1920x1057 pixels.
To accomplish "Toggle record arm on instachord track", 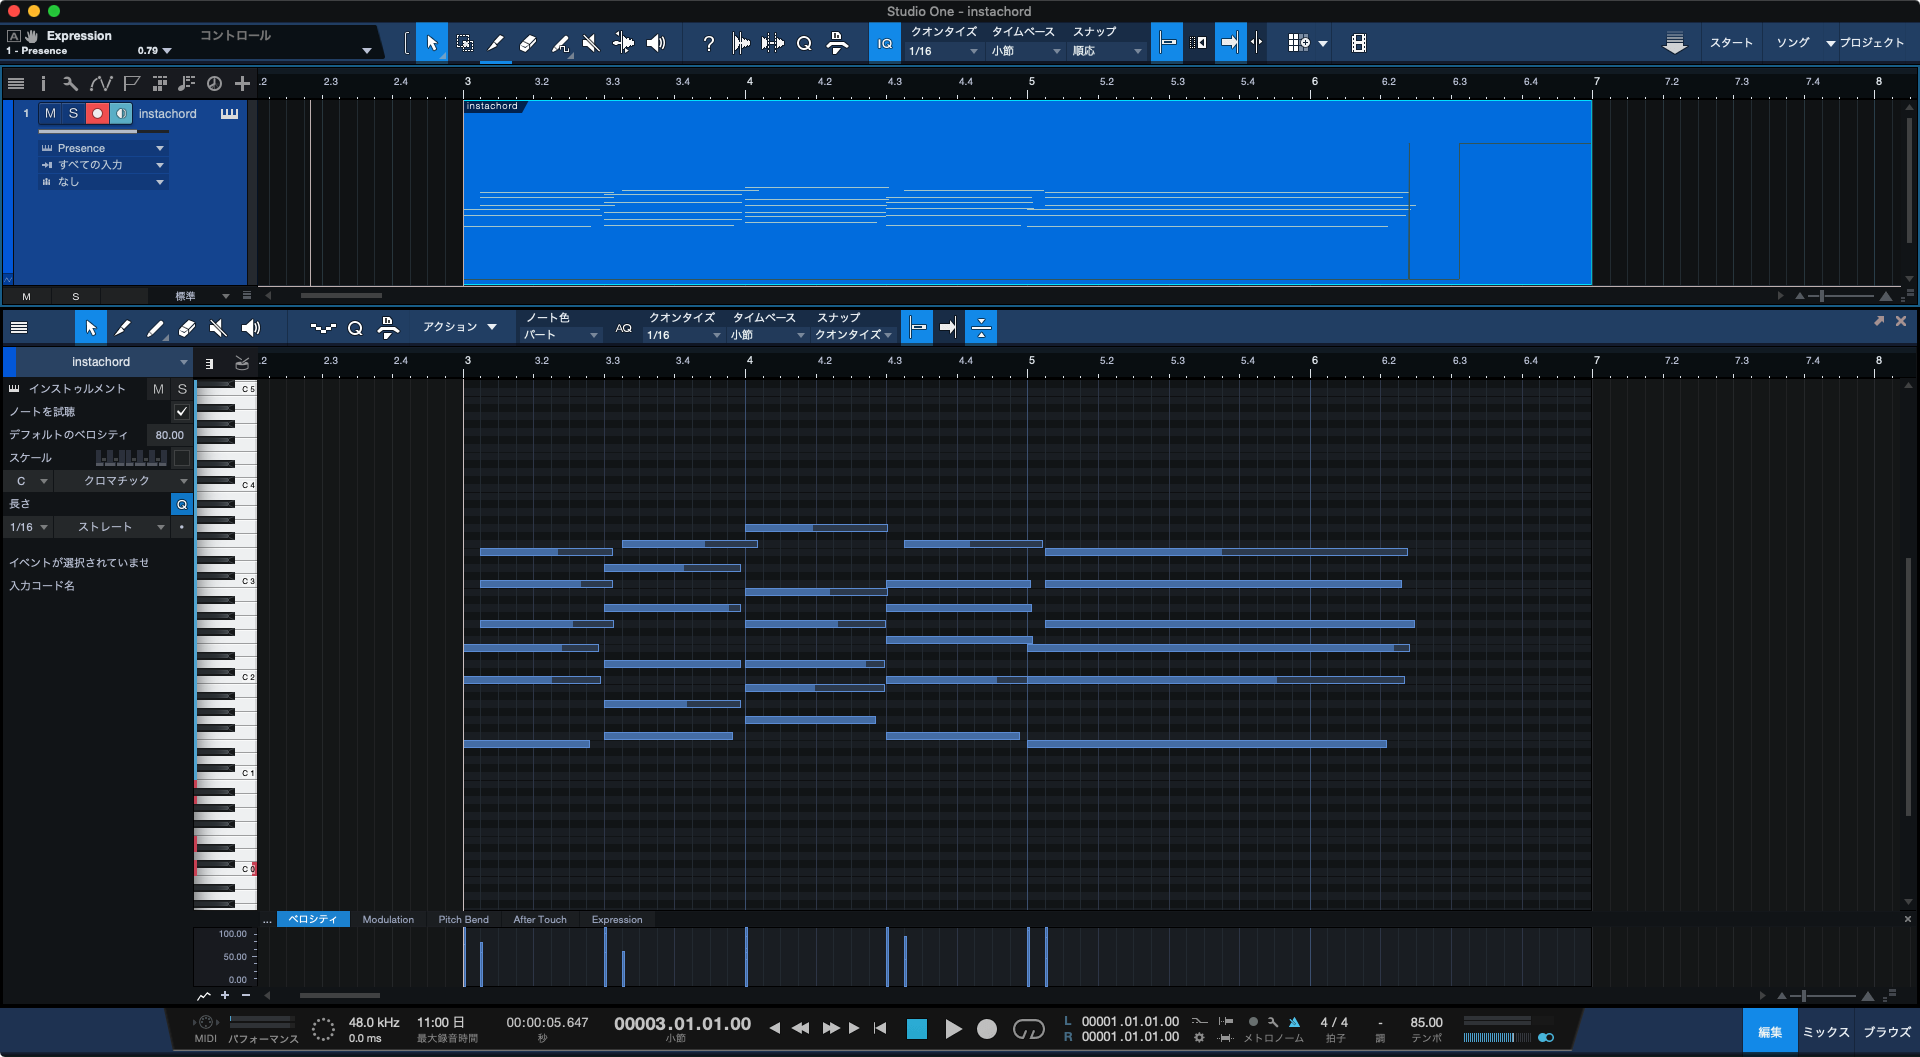I will 97,113.
